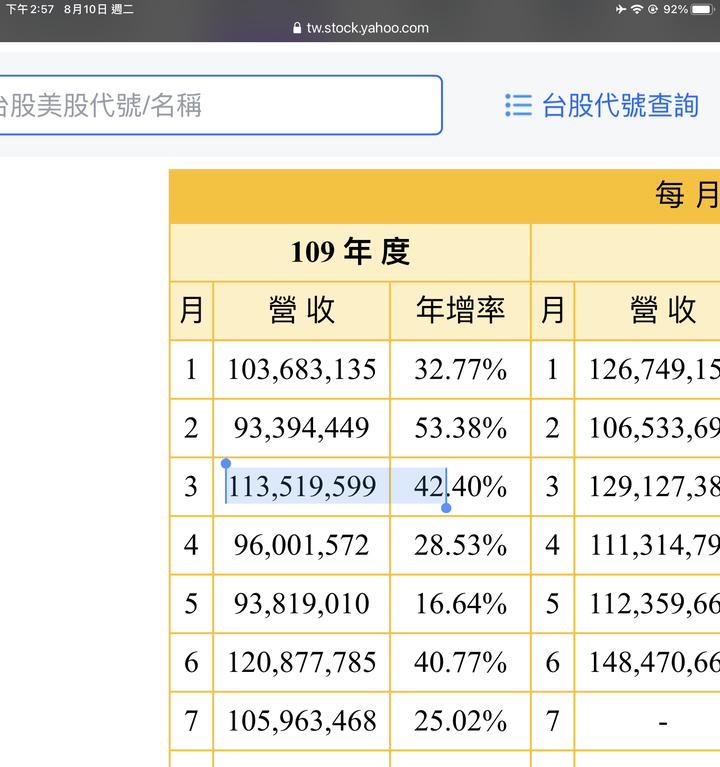Image resolution: width=720 pixels, height=767 pixels.
Task: Tap the highlighted value 113,519,599
Action: pyautogui.click(x=302, y=487)
